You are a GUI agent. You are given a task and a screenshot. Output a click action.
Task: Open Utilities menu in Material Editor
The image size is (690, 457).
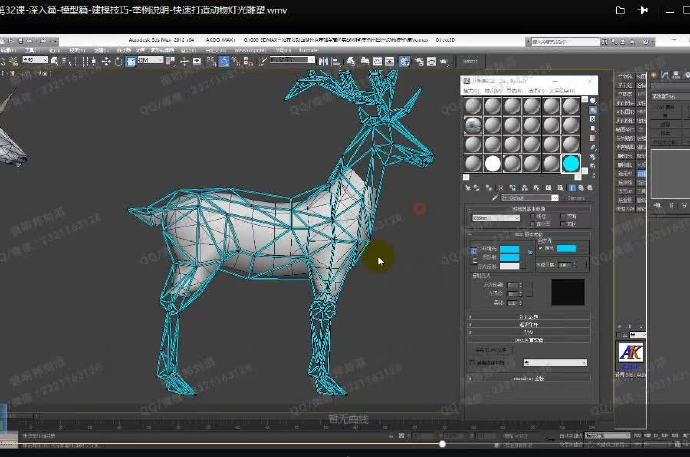pos(562,91)
